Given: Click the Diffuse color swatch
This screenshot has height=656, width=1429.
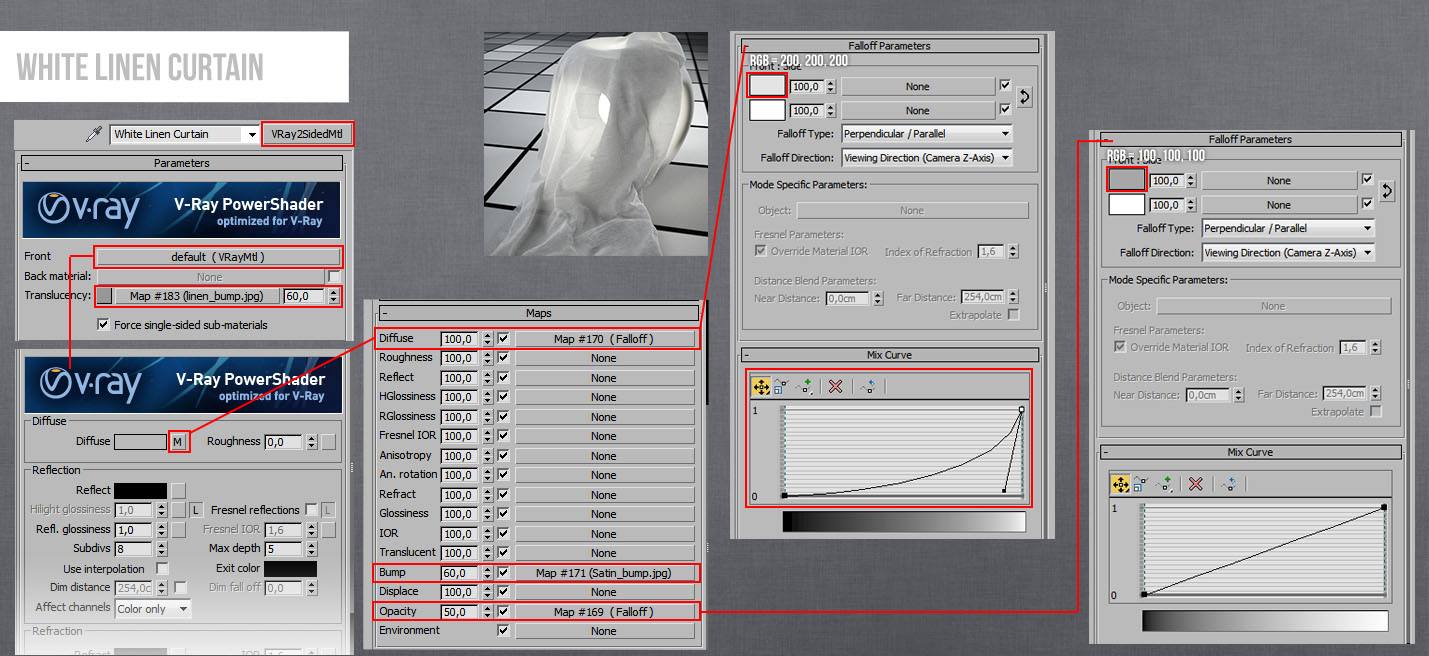Looking at the screenshot, I should pyautogui.click(x=140, y=441).
